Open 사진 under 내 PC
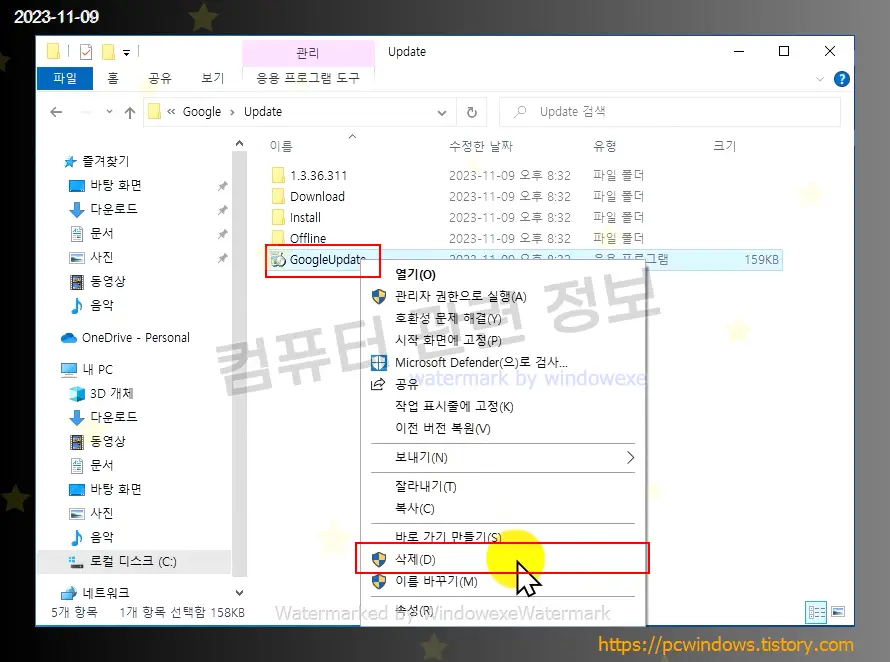 coord(102,513)
